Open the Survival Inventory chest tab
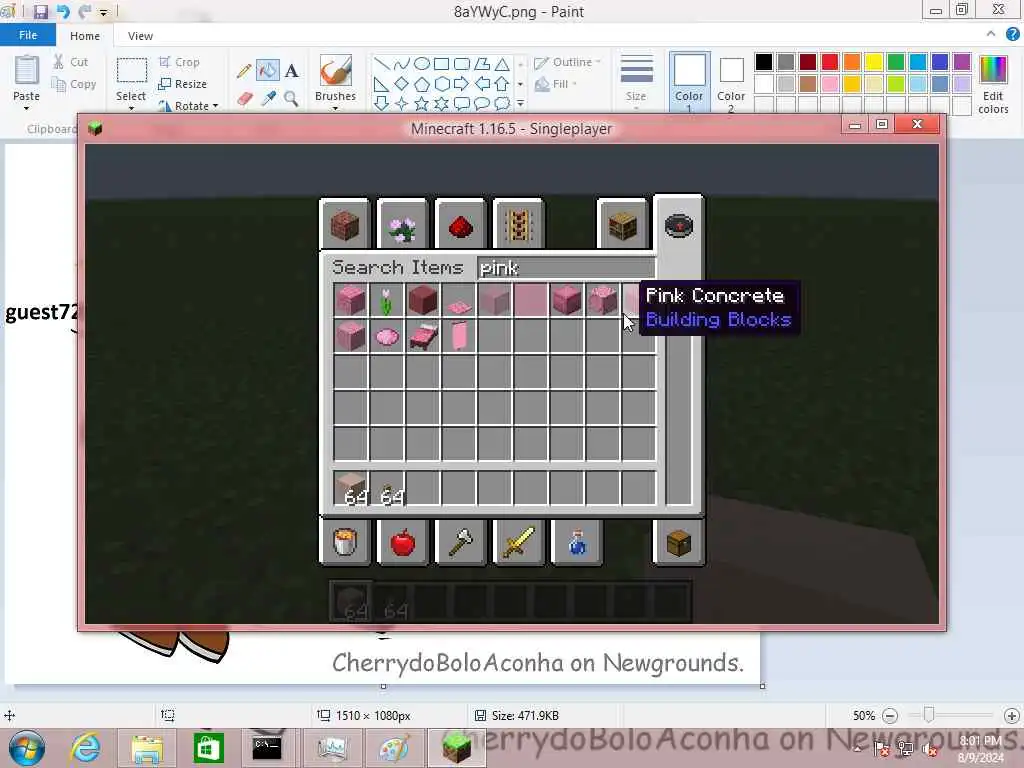The image size is (1024, 768). tap(679, 542)
